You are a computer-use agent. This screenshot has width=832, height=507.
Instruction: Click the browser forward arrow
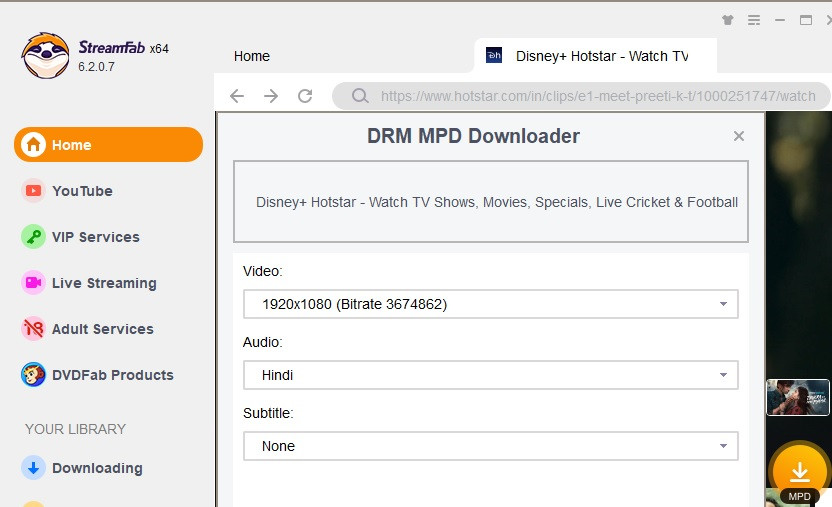[x=271, y=96]
